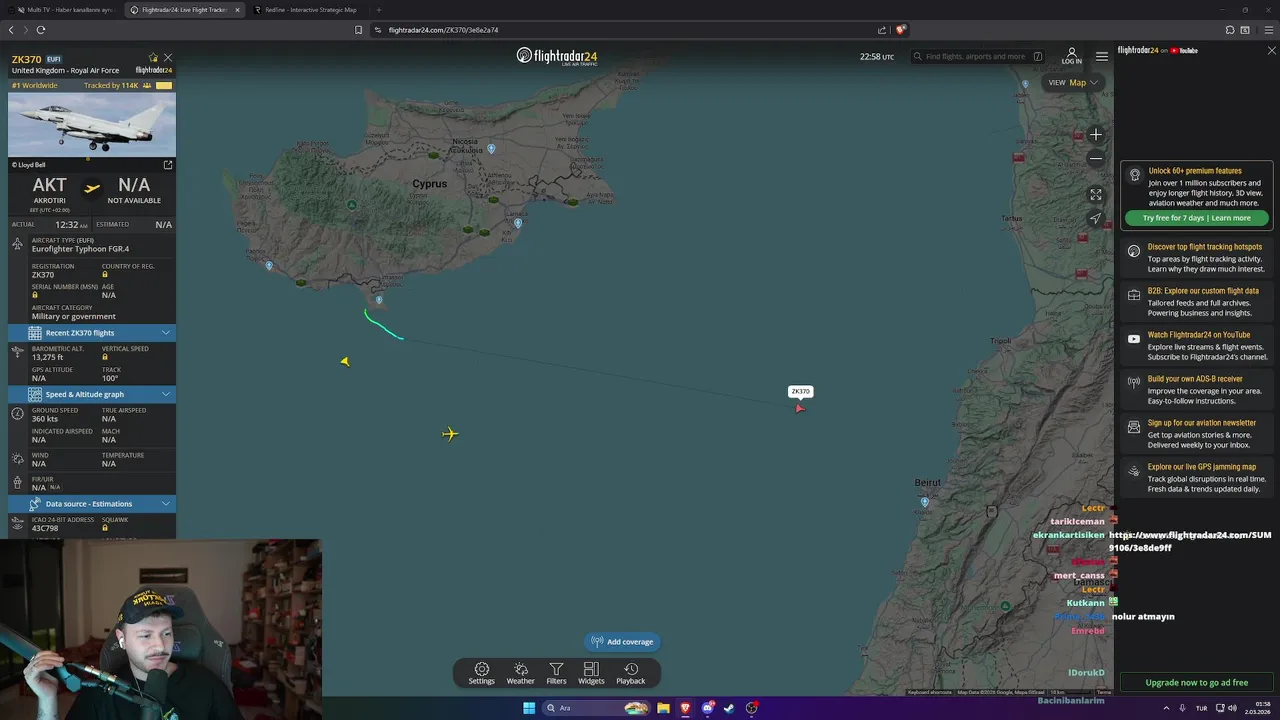Click Try free for 7 days button
The image size is (1280, 720).
[x=1196, y=218]
